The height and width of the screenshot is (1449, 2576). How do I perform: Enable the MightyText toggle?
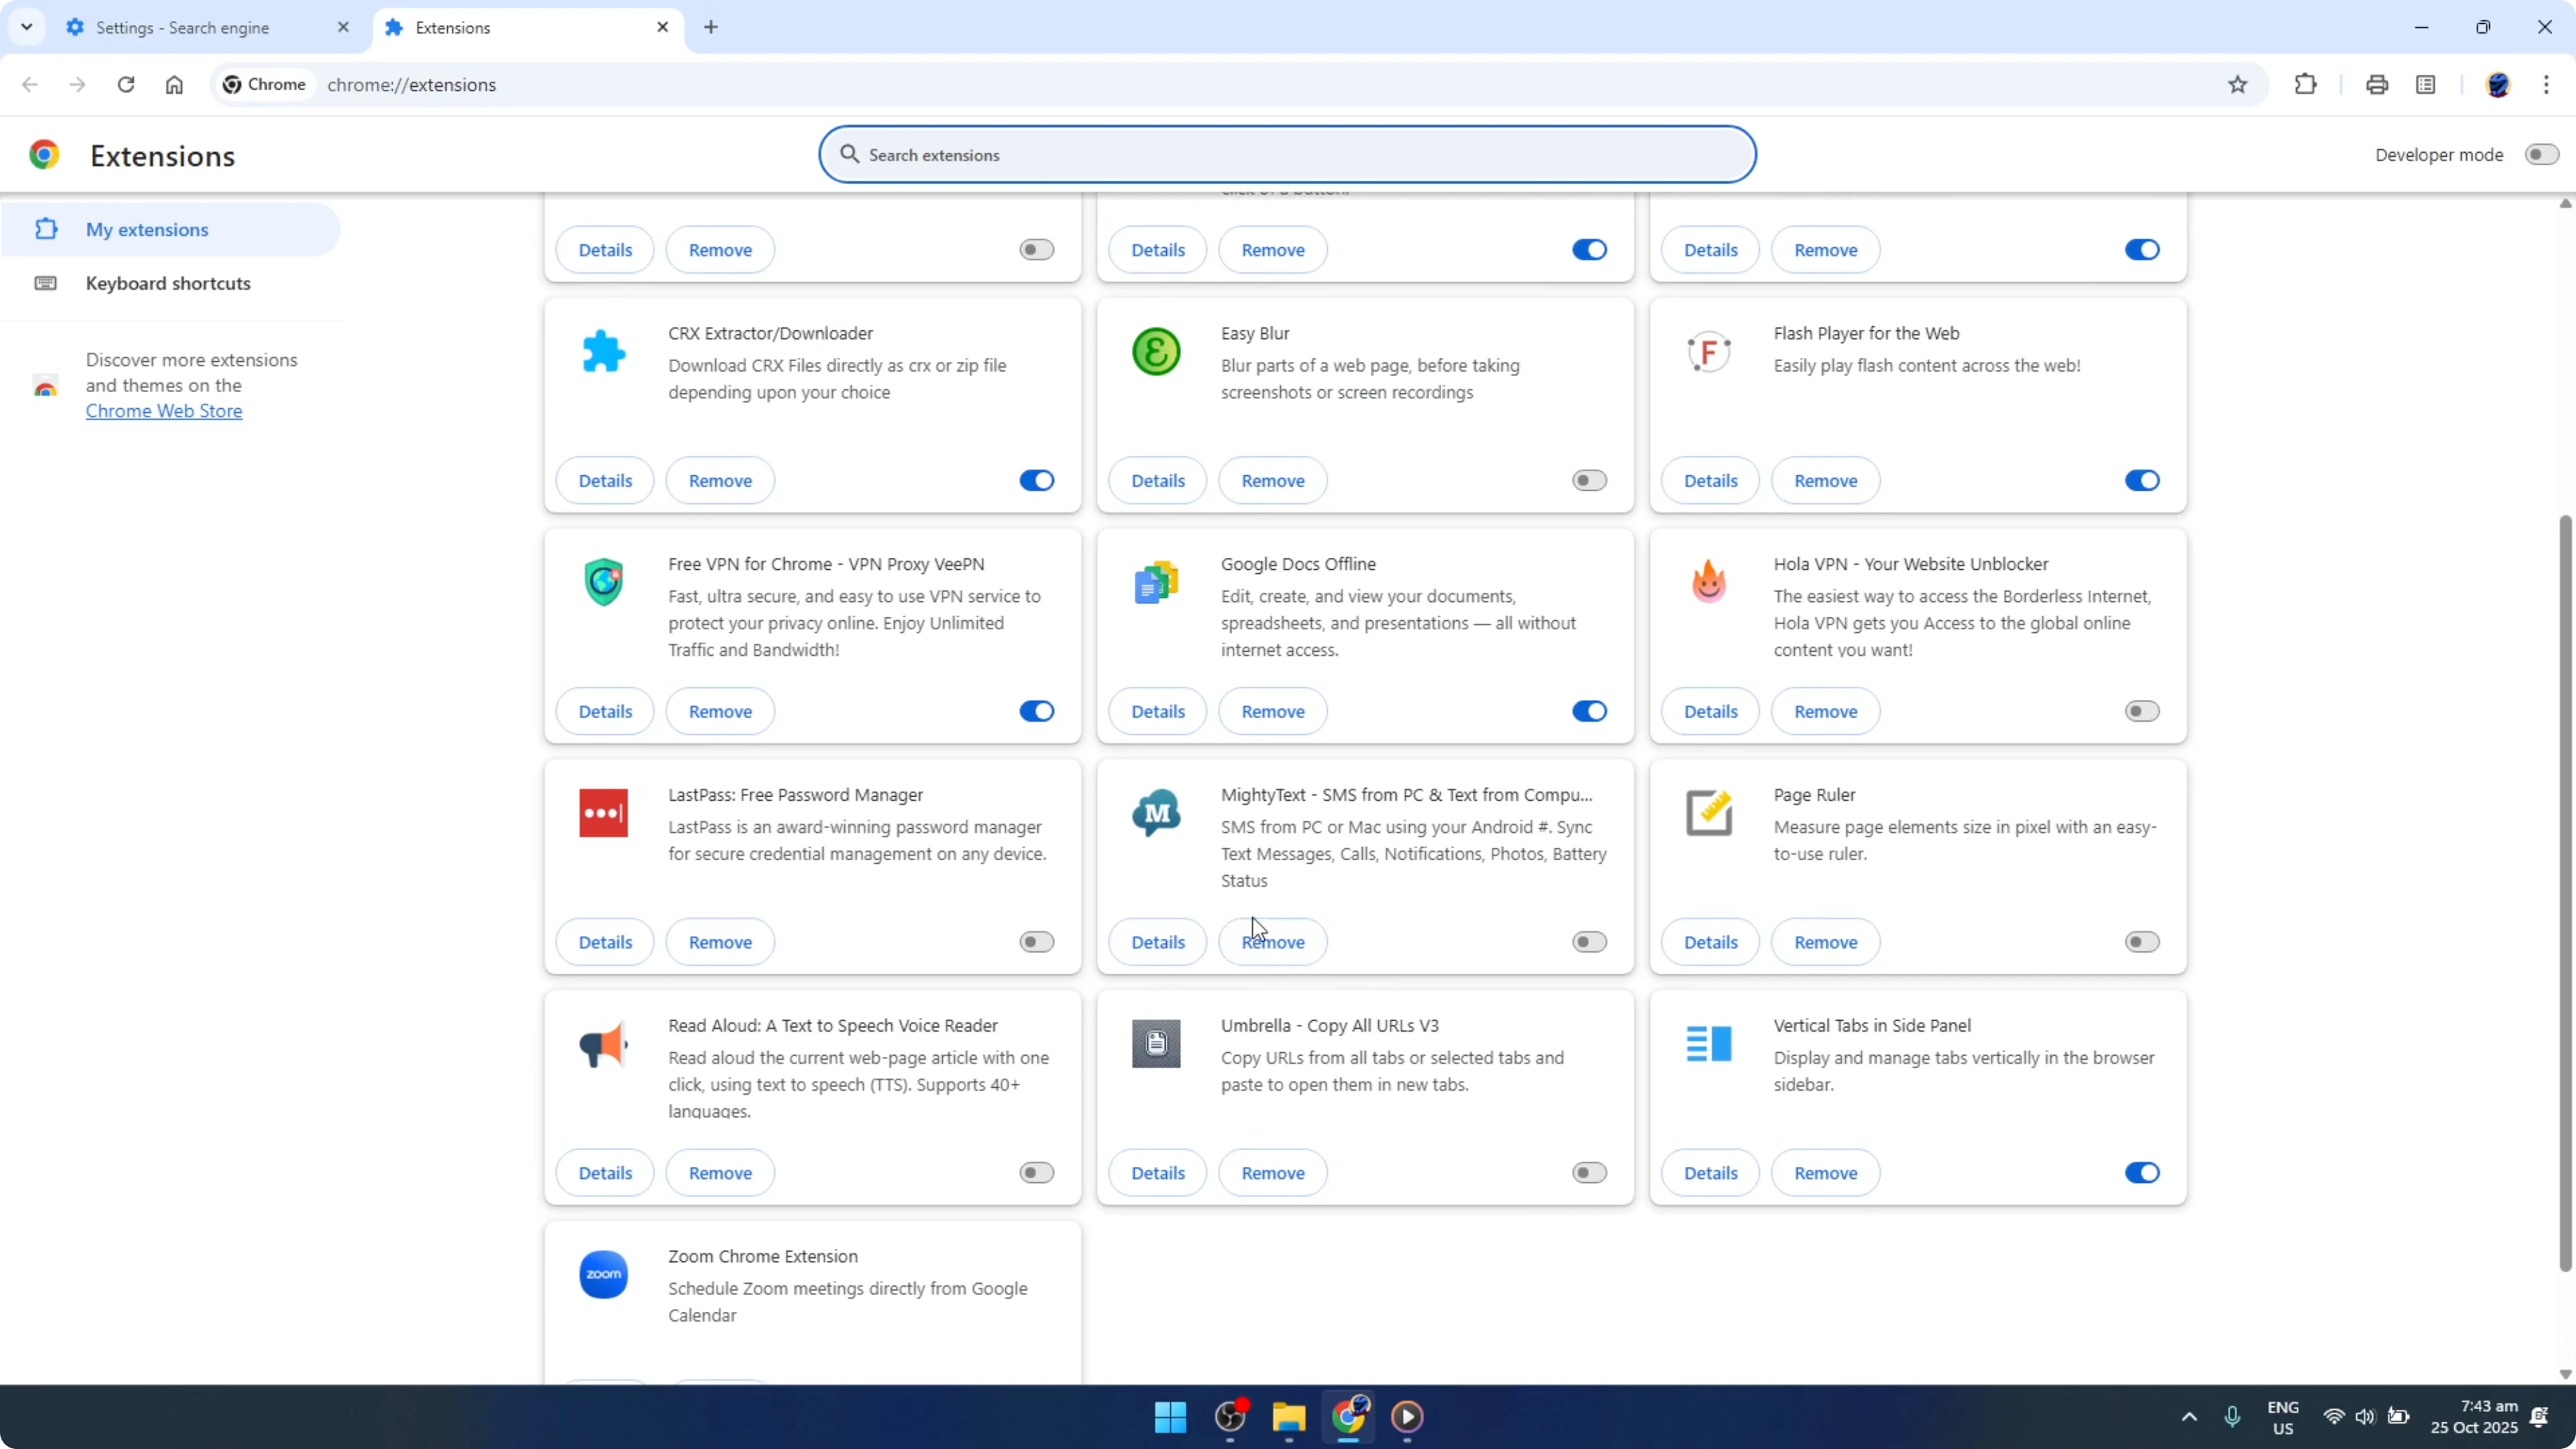point(1589,942)
